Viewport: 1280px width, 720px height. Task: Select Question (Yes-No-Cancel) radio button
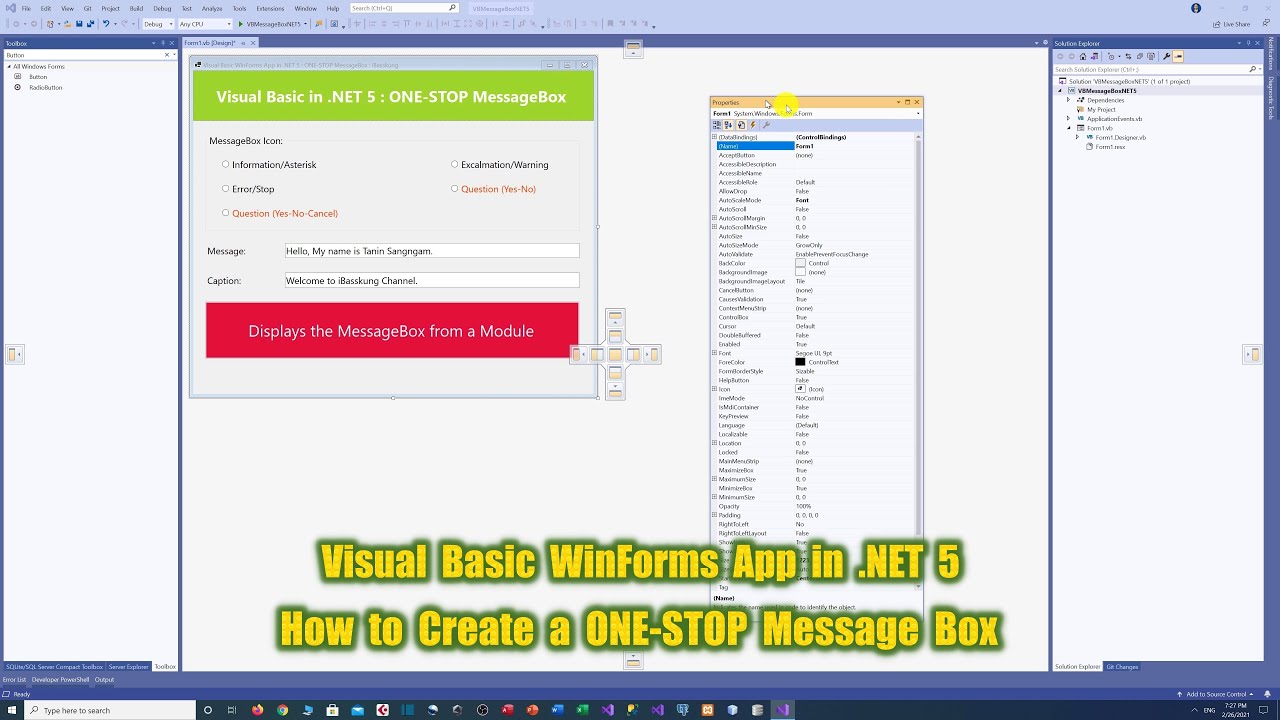tap(225, 212)
